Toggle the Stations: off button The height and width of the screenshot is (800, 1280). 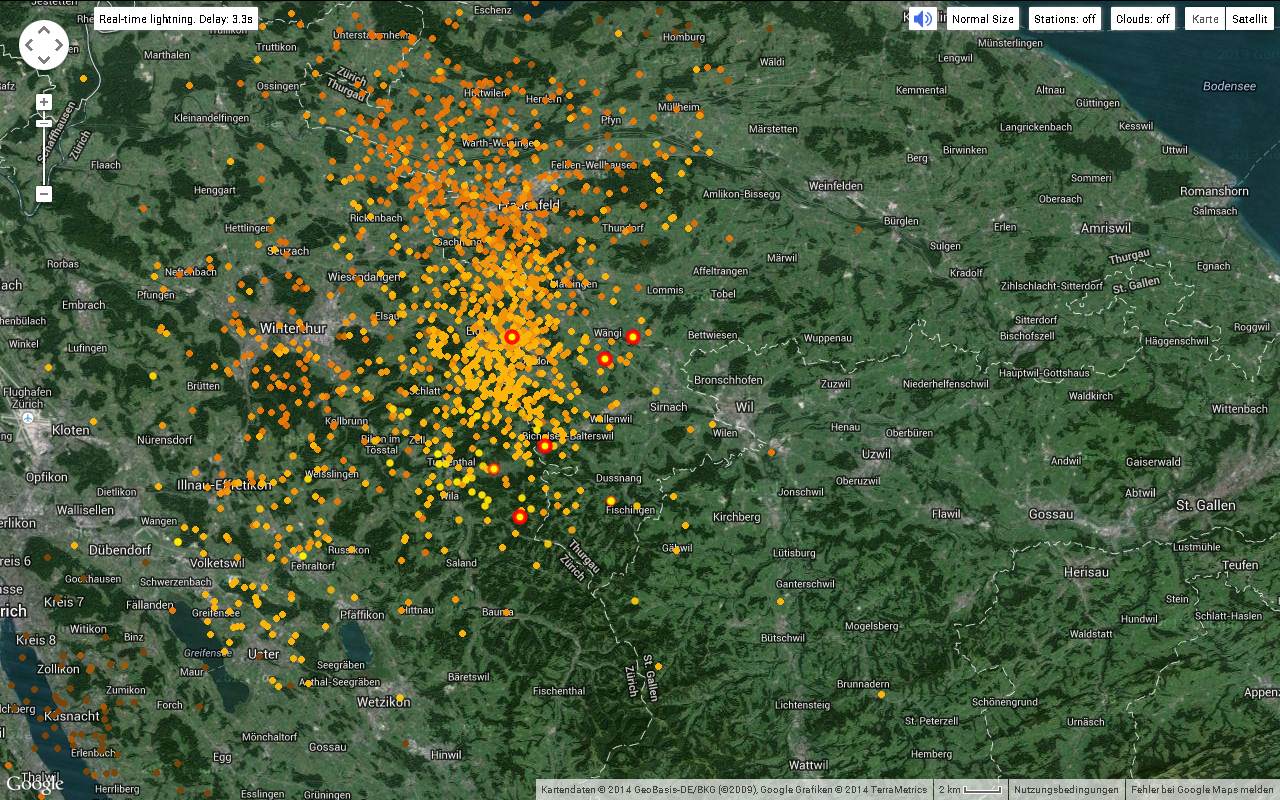[x=1064, y=19]
